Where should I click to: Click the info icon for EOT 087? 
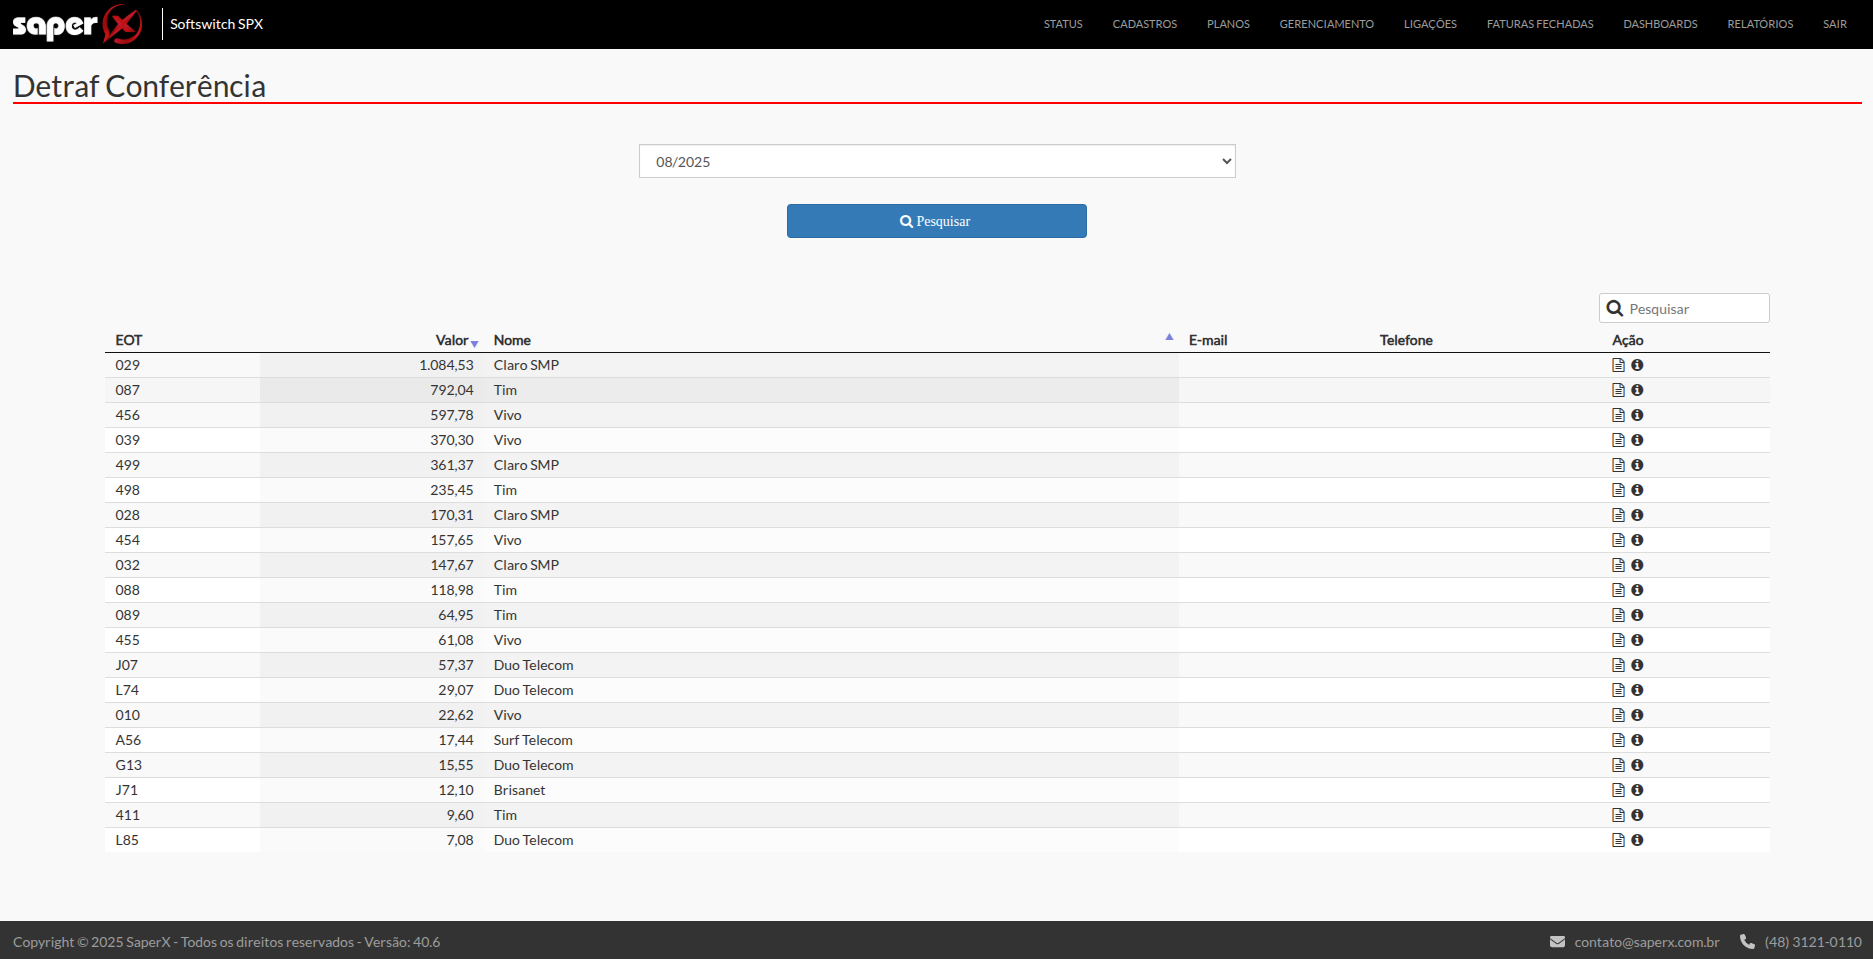coord(1637,390)
